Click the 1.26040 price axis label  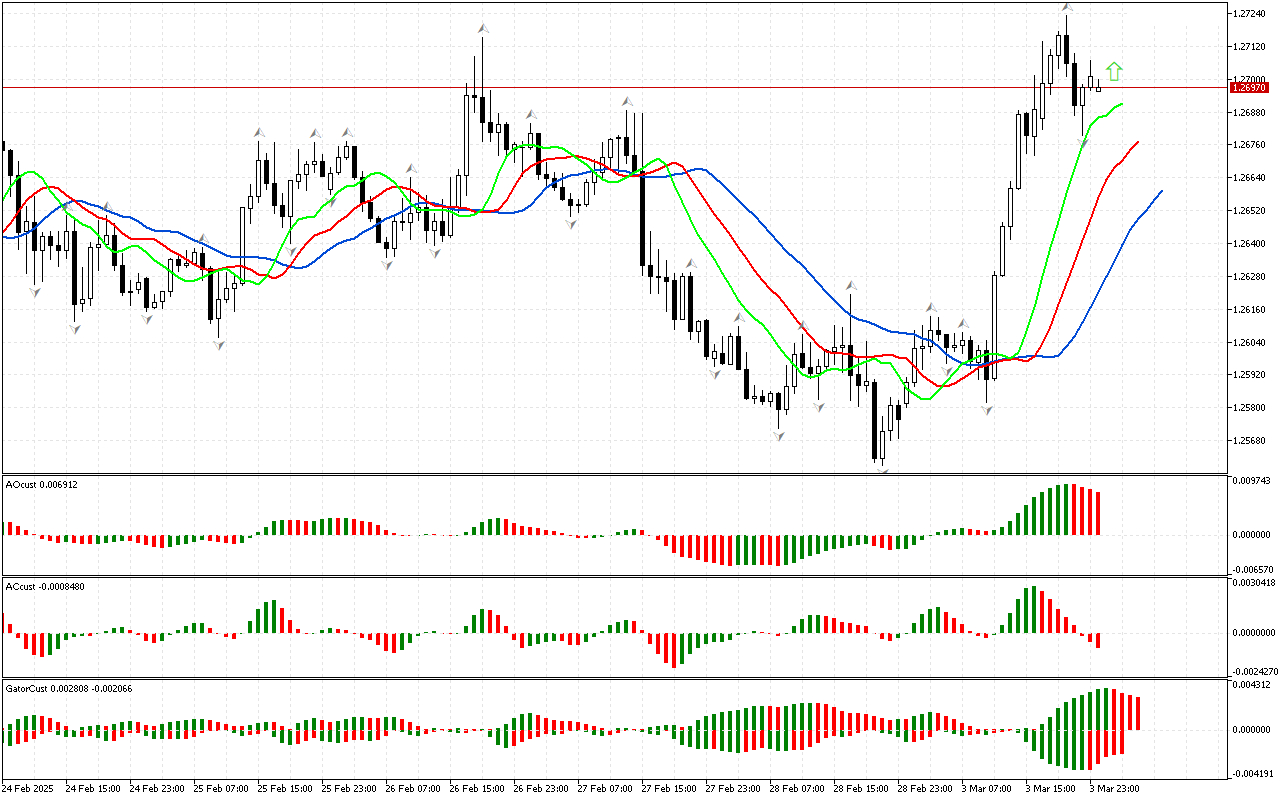point(1250,343)
